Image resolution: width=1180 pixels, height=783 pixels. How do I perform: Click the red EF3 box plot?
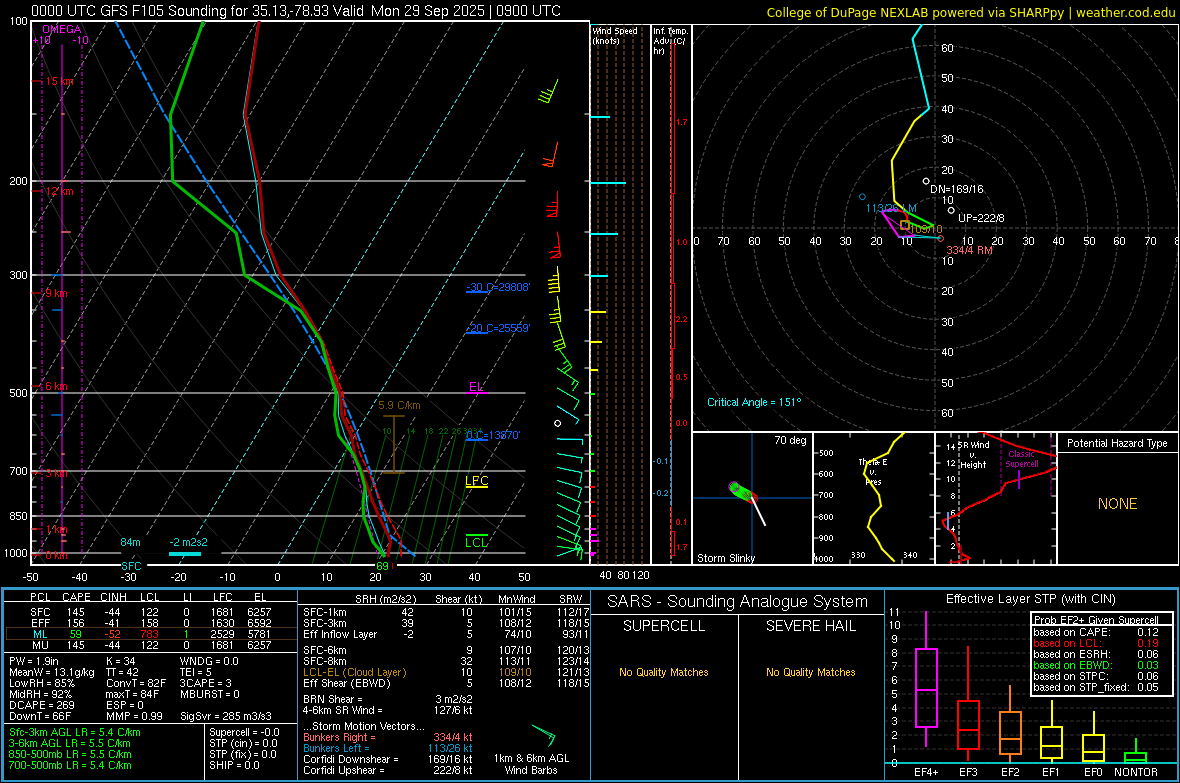tap(968, 705)
